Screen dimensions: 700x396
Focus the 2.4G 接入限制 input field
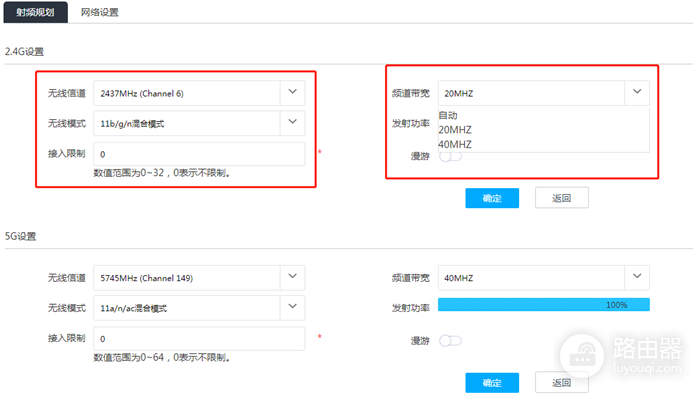[x=199, y=154]
